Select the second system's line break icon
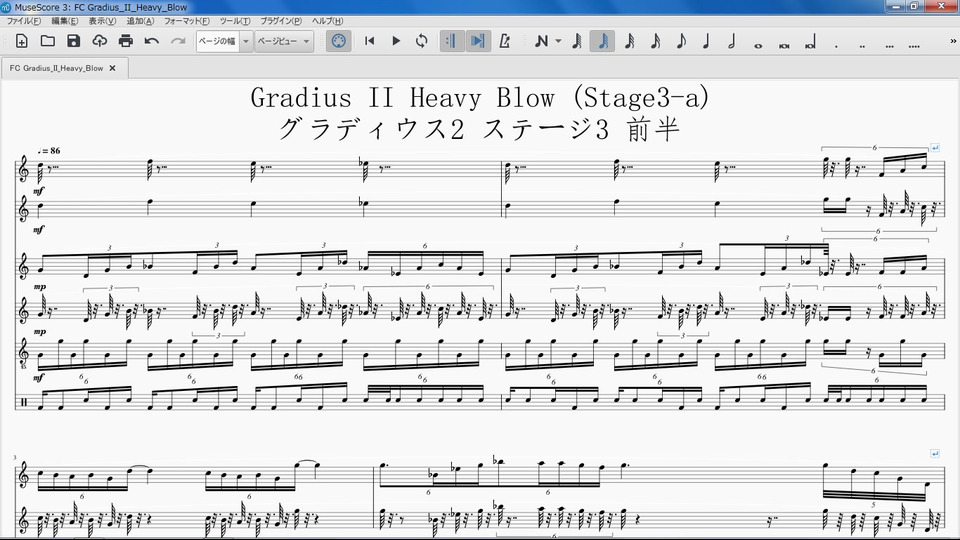The image size is (960, 540). coord(935,454)
